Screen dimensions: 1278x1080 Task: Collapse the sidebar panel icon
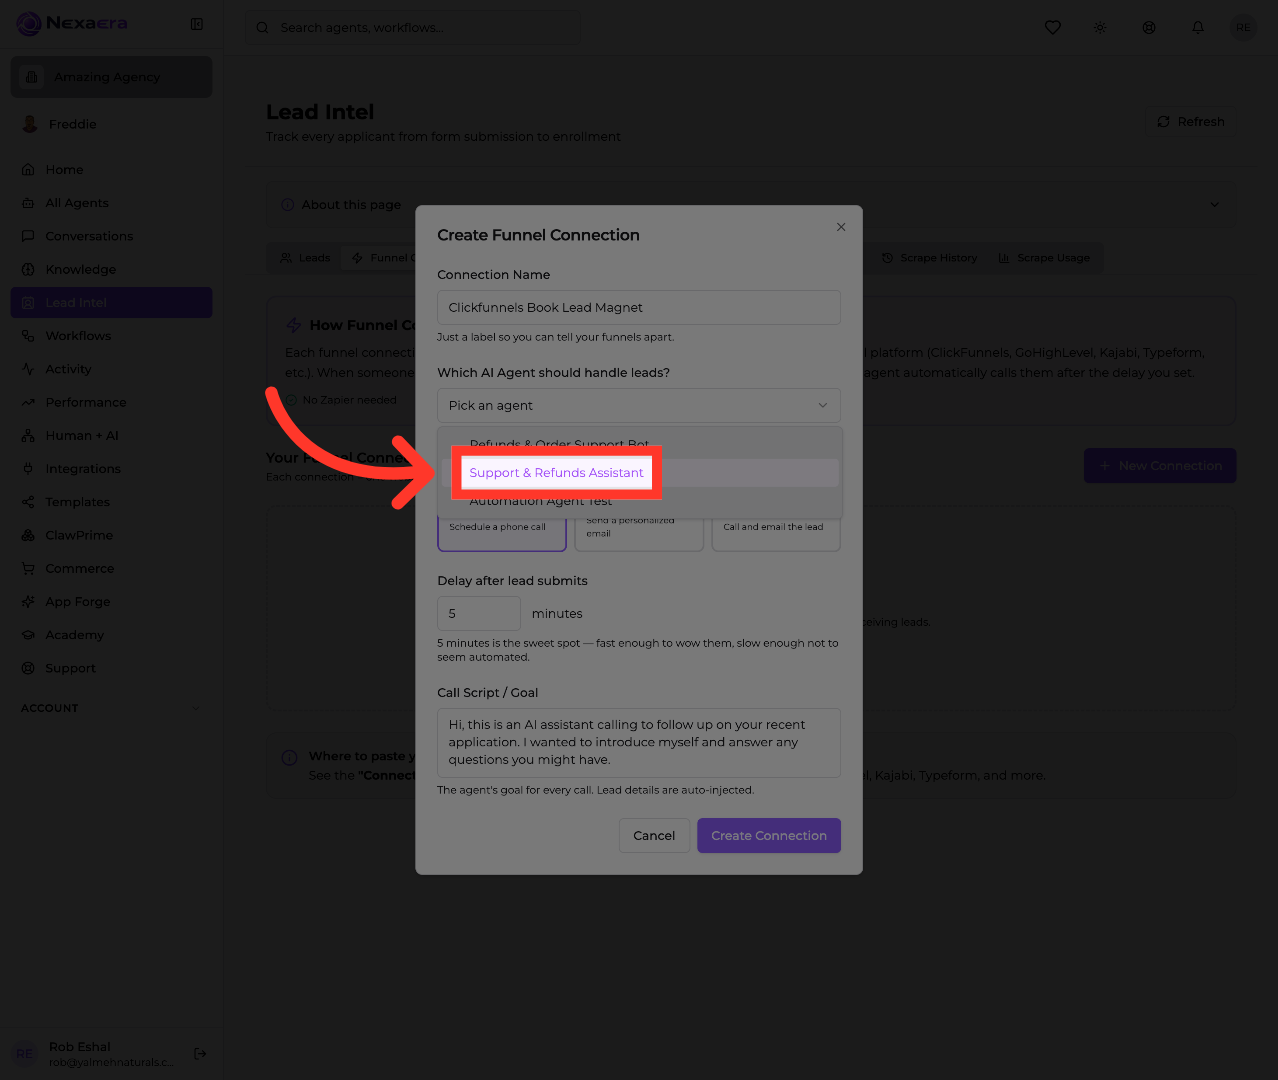(197, 24)
